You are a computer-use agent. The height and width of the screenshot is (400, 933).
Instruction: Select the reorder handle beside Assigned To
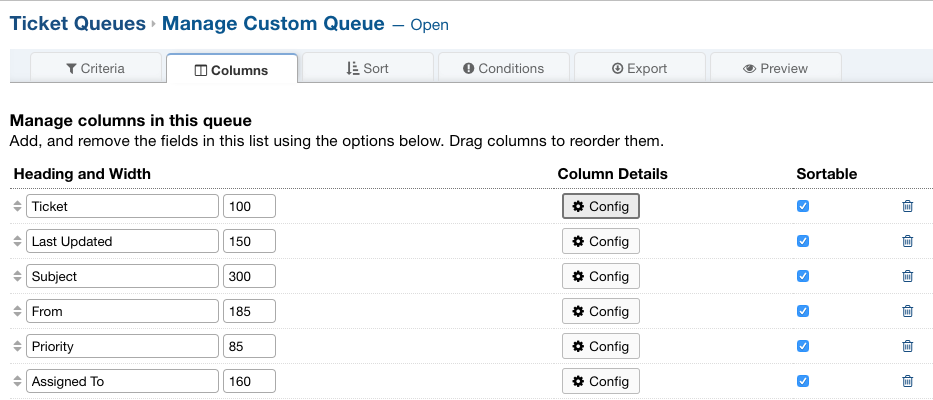[17, 381]
